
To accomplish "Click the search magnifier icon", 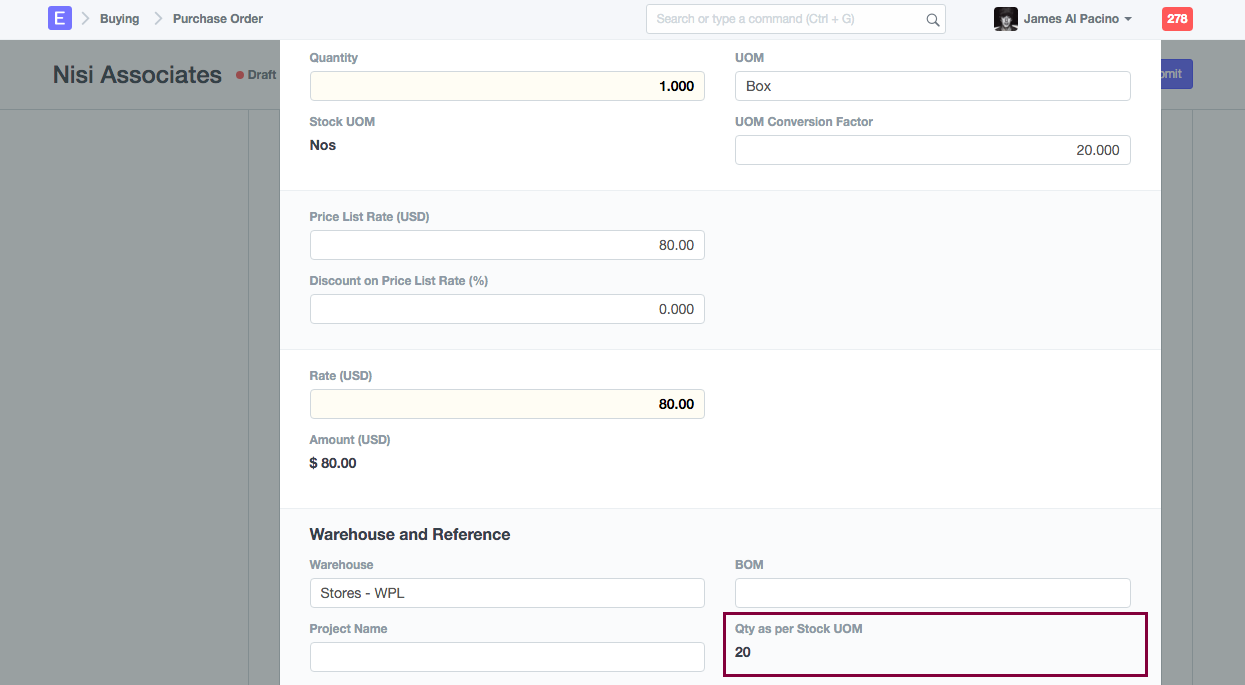I will point(932,20).
